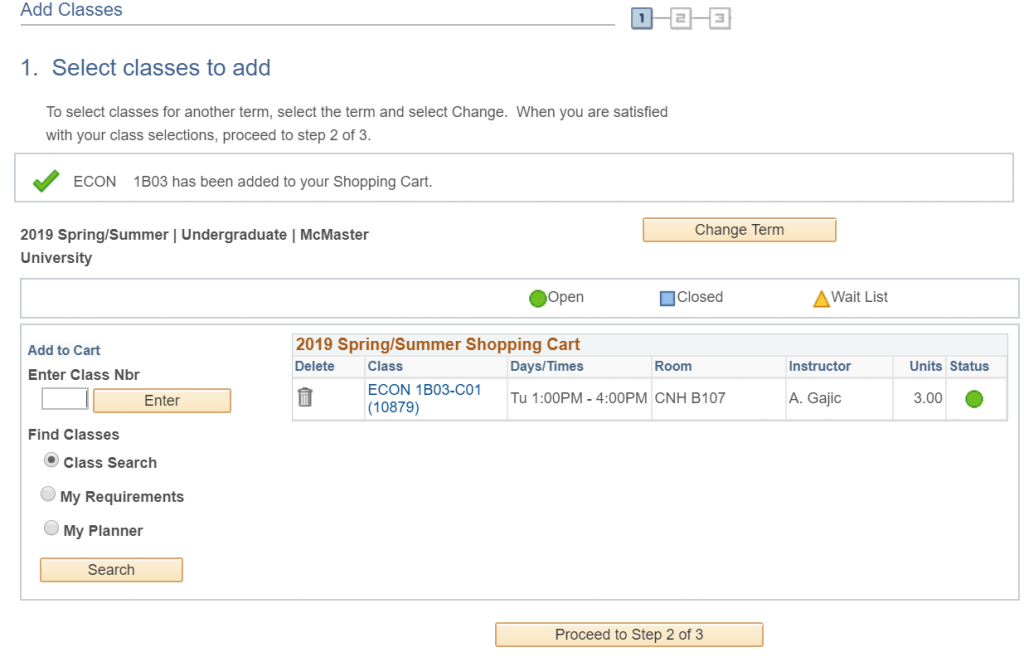Hit the Search button under Find Classes
The width and height of the screenshot is (1024, 662).
111,570
